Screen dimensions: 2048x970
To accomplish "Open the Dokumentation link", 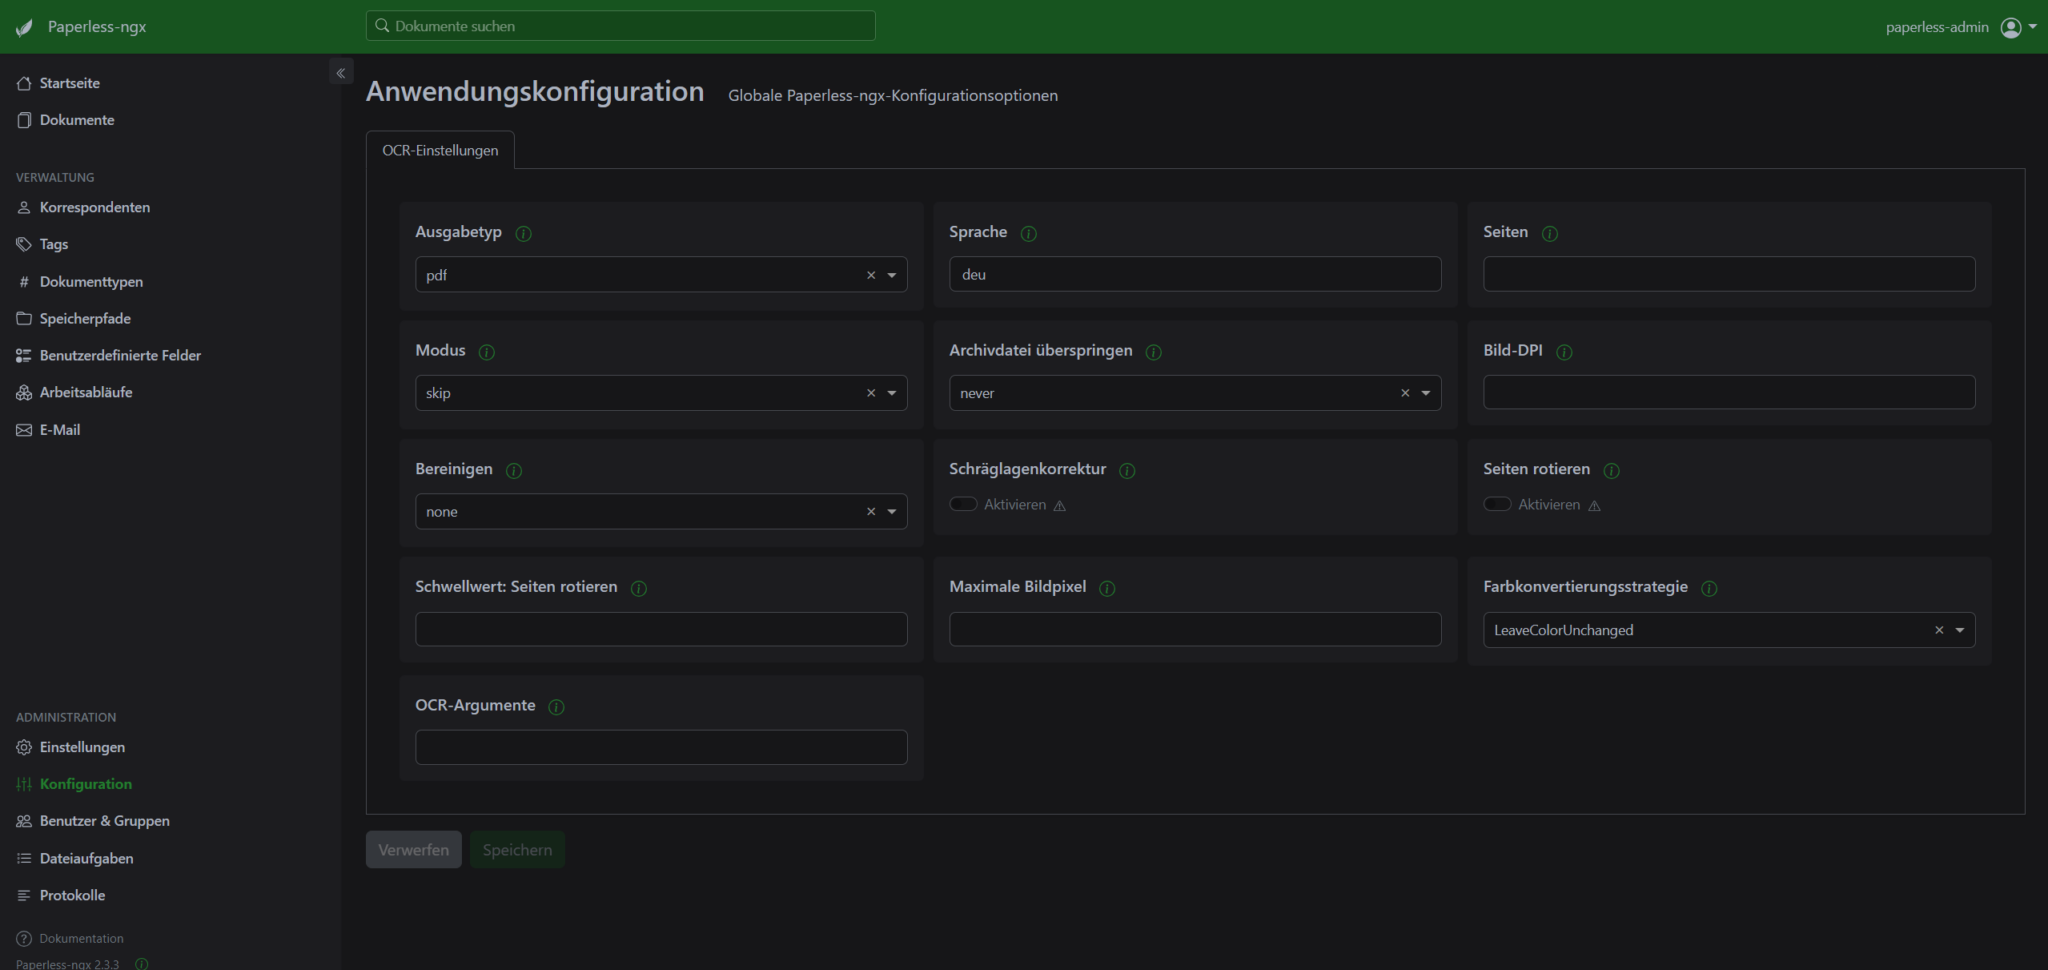I will [70, 938].
